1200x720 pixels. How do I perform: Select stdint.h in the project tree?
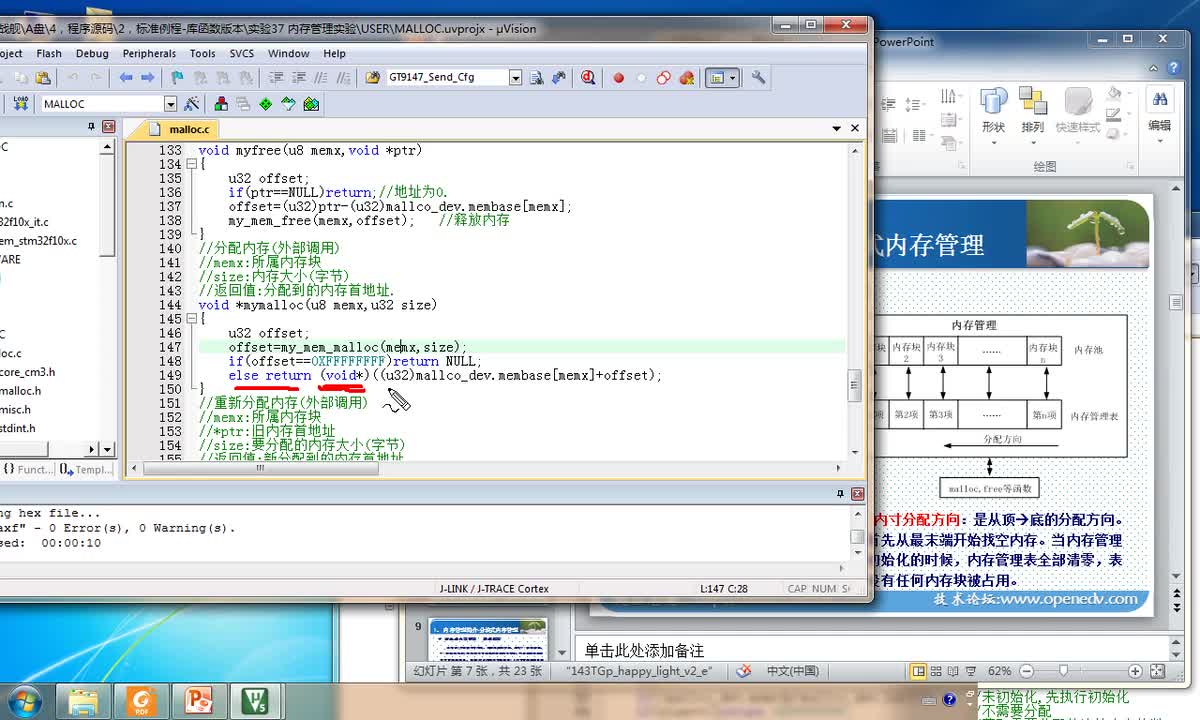tap(18, 428)
